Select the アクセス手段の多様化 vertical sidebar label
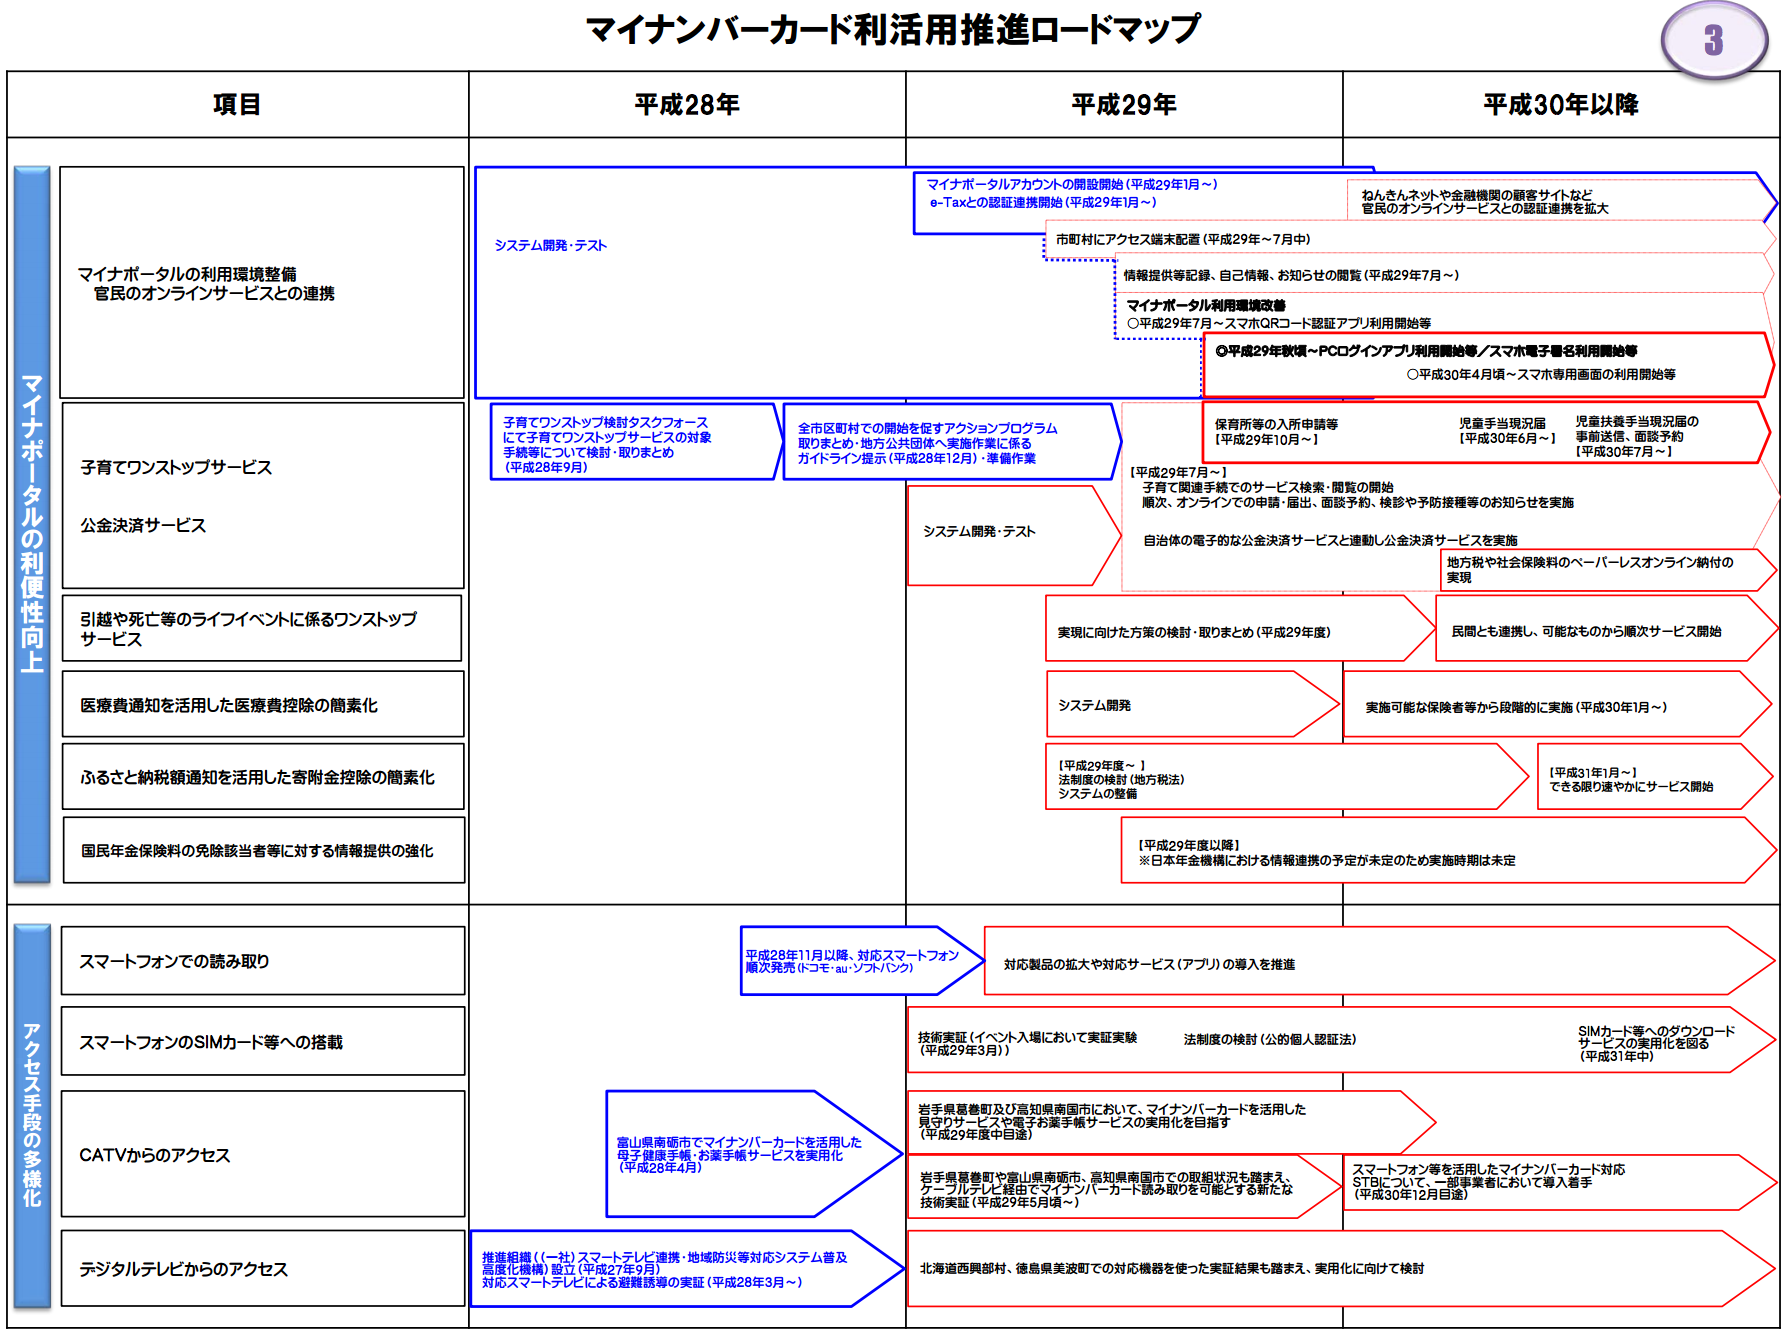 pyautogui.click(x=32, y=1115)
